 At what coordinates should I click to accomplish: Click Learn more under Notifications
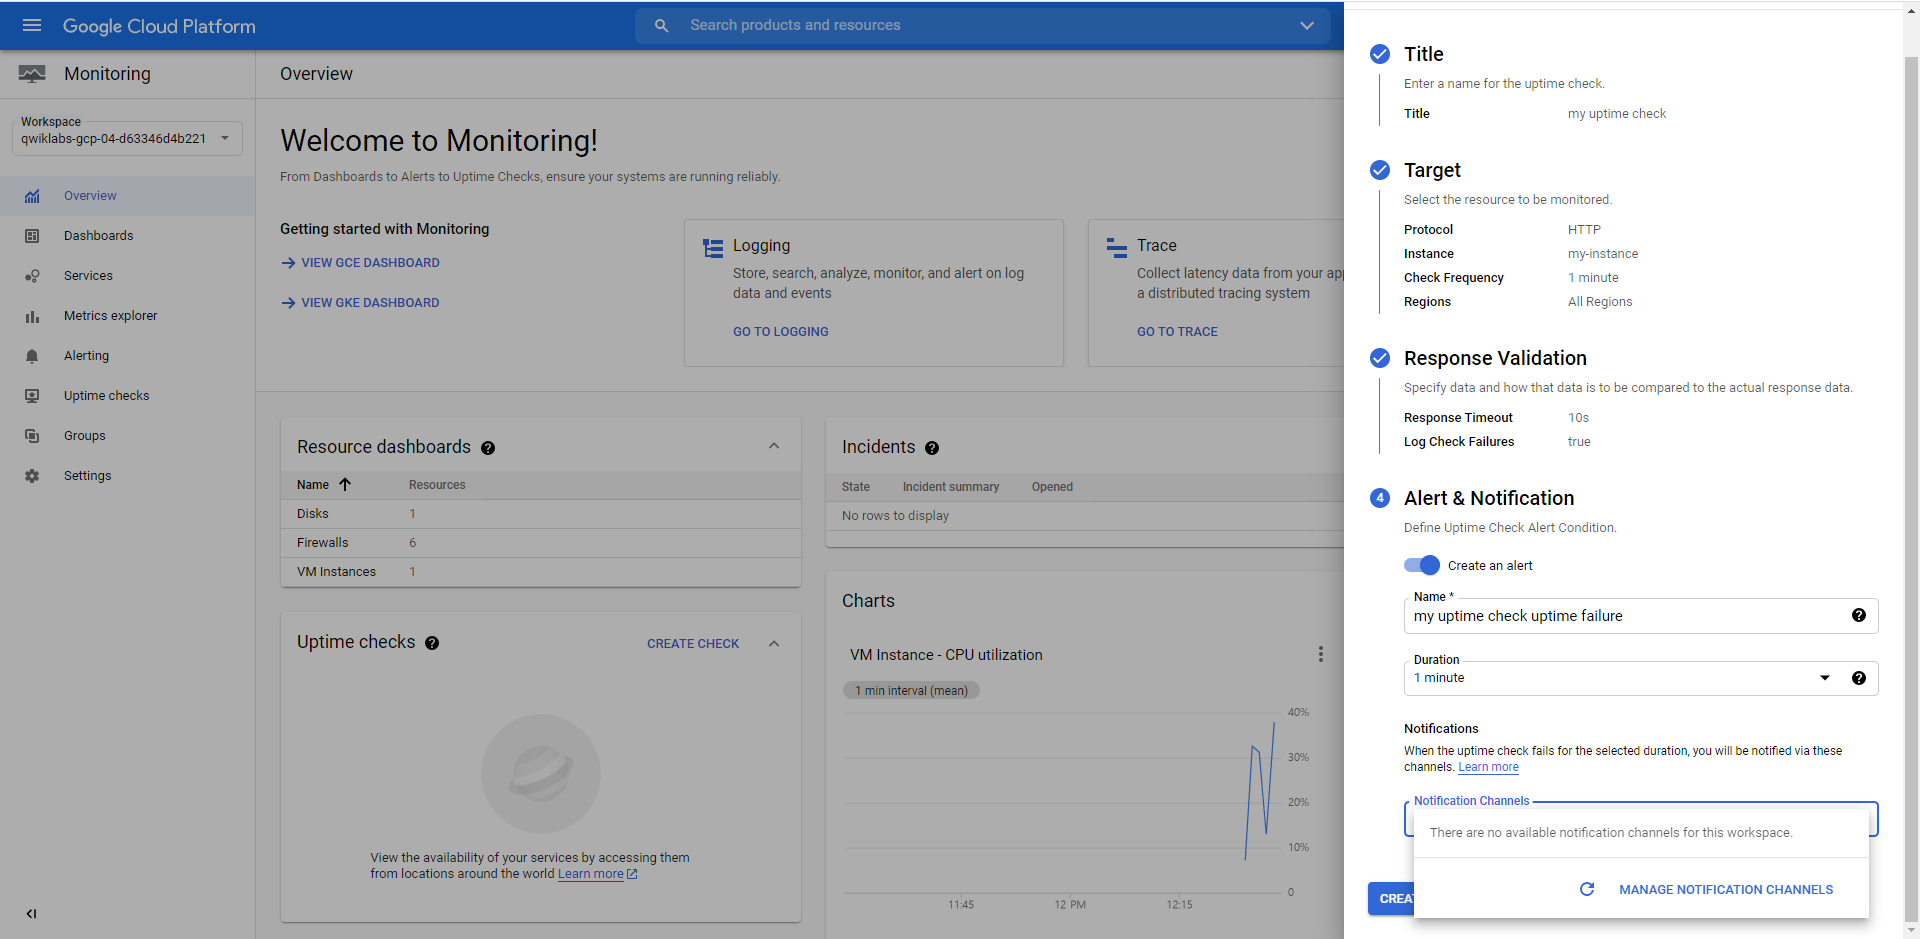pos(1488,767)
